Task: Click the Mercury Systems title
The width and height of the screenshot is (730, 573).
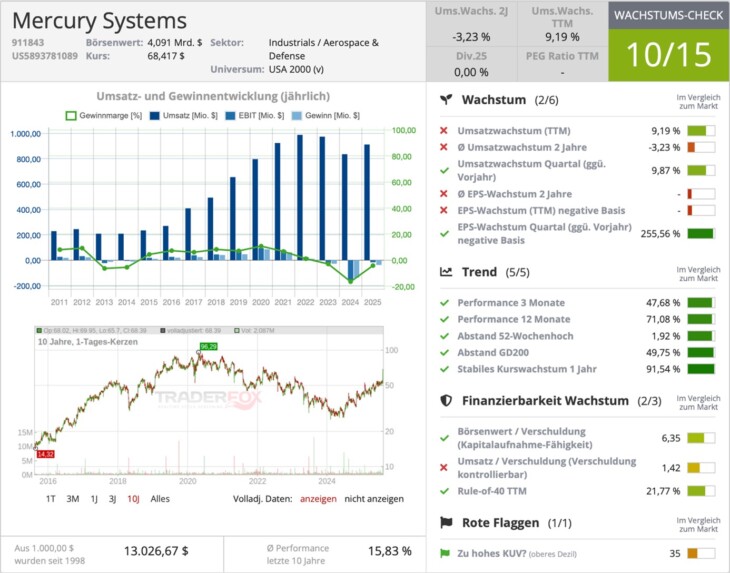Action: [x=99, y=21]
